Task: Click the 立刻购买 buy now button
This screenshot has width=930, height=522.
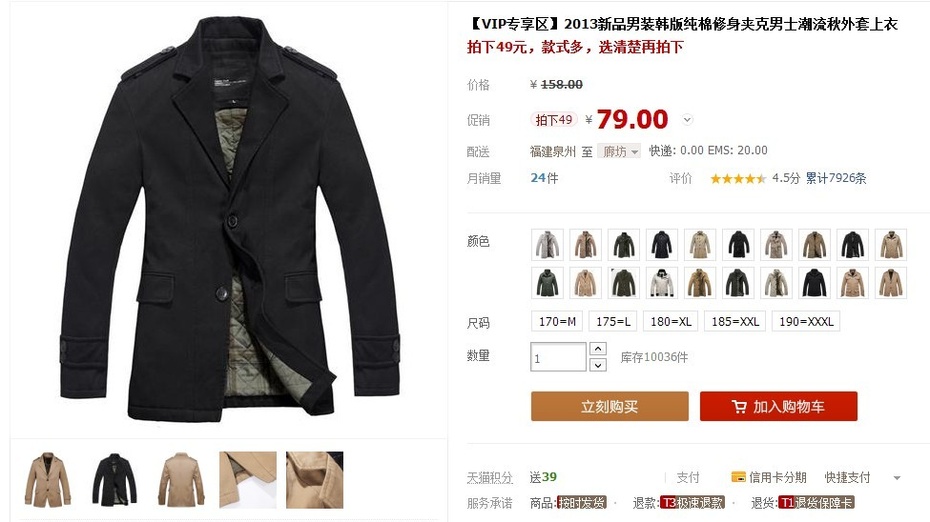Action: (x=610, y=406)
